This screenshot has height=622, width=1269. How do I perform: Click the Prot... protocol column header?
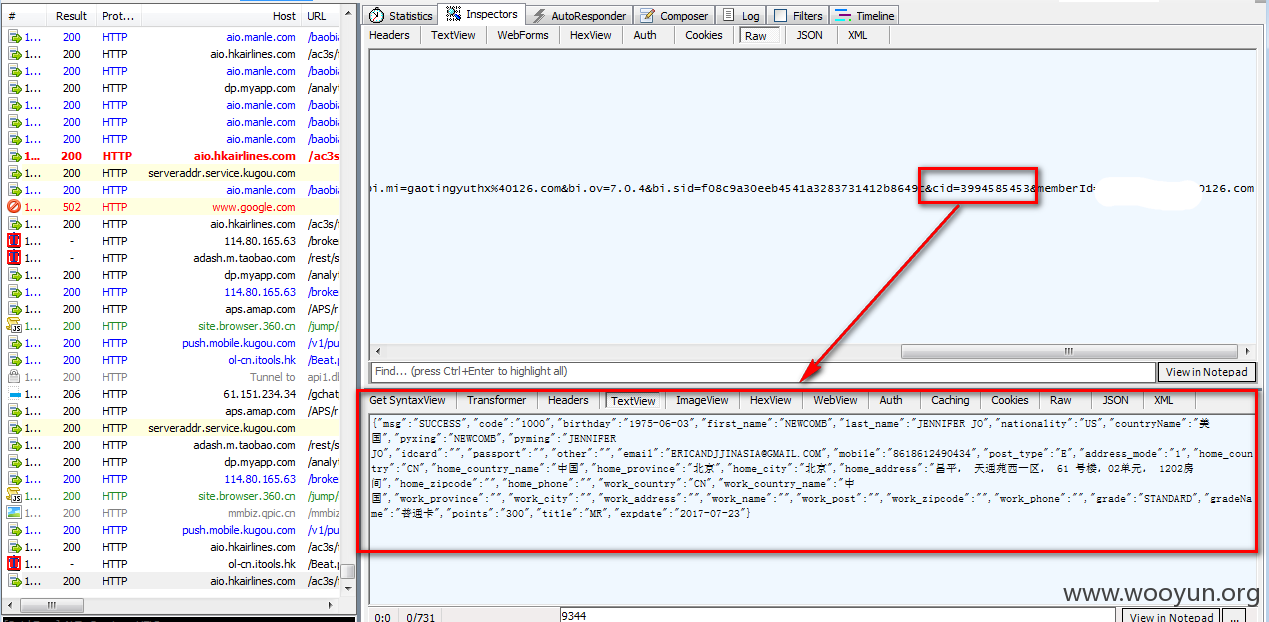pyautogui.click(x=118, y=16)
